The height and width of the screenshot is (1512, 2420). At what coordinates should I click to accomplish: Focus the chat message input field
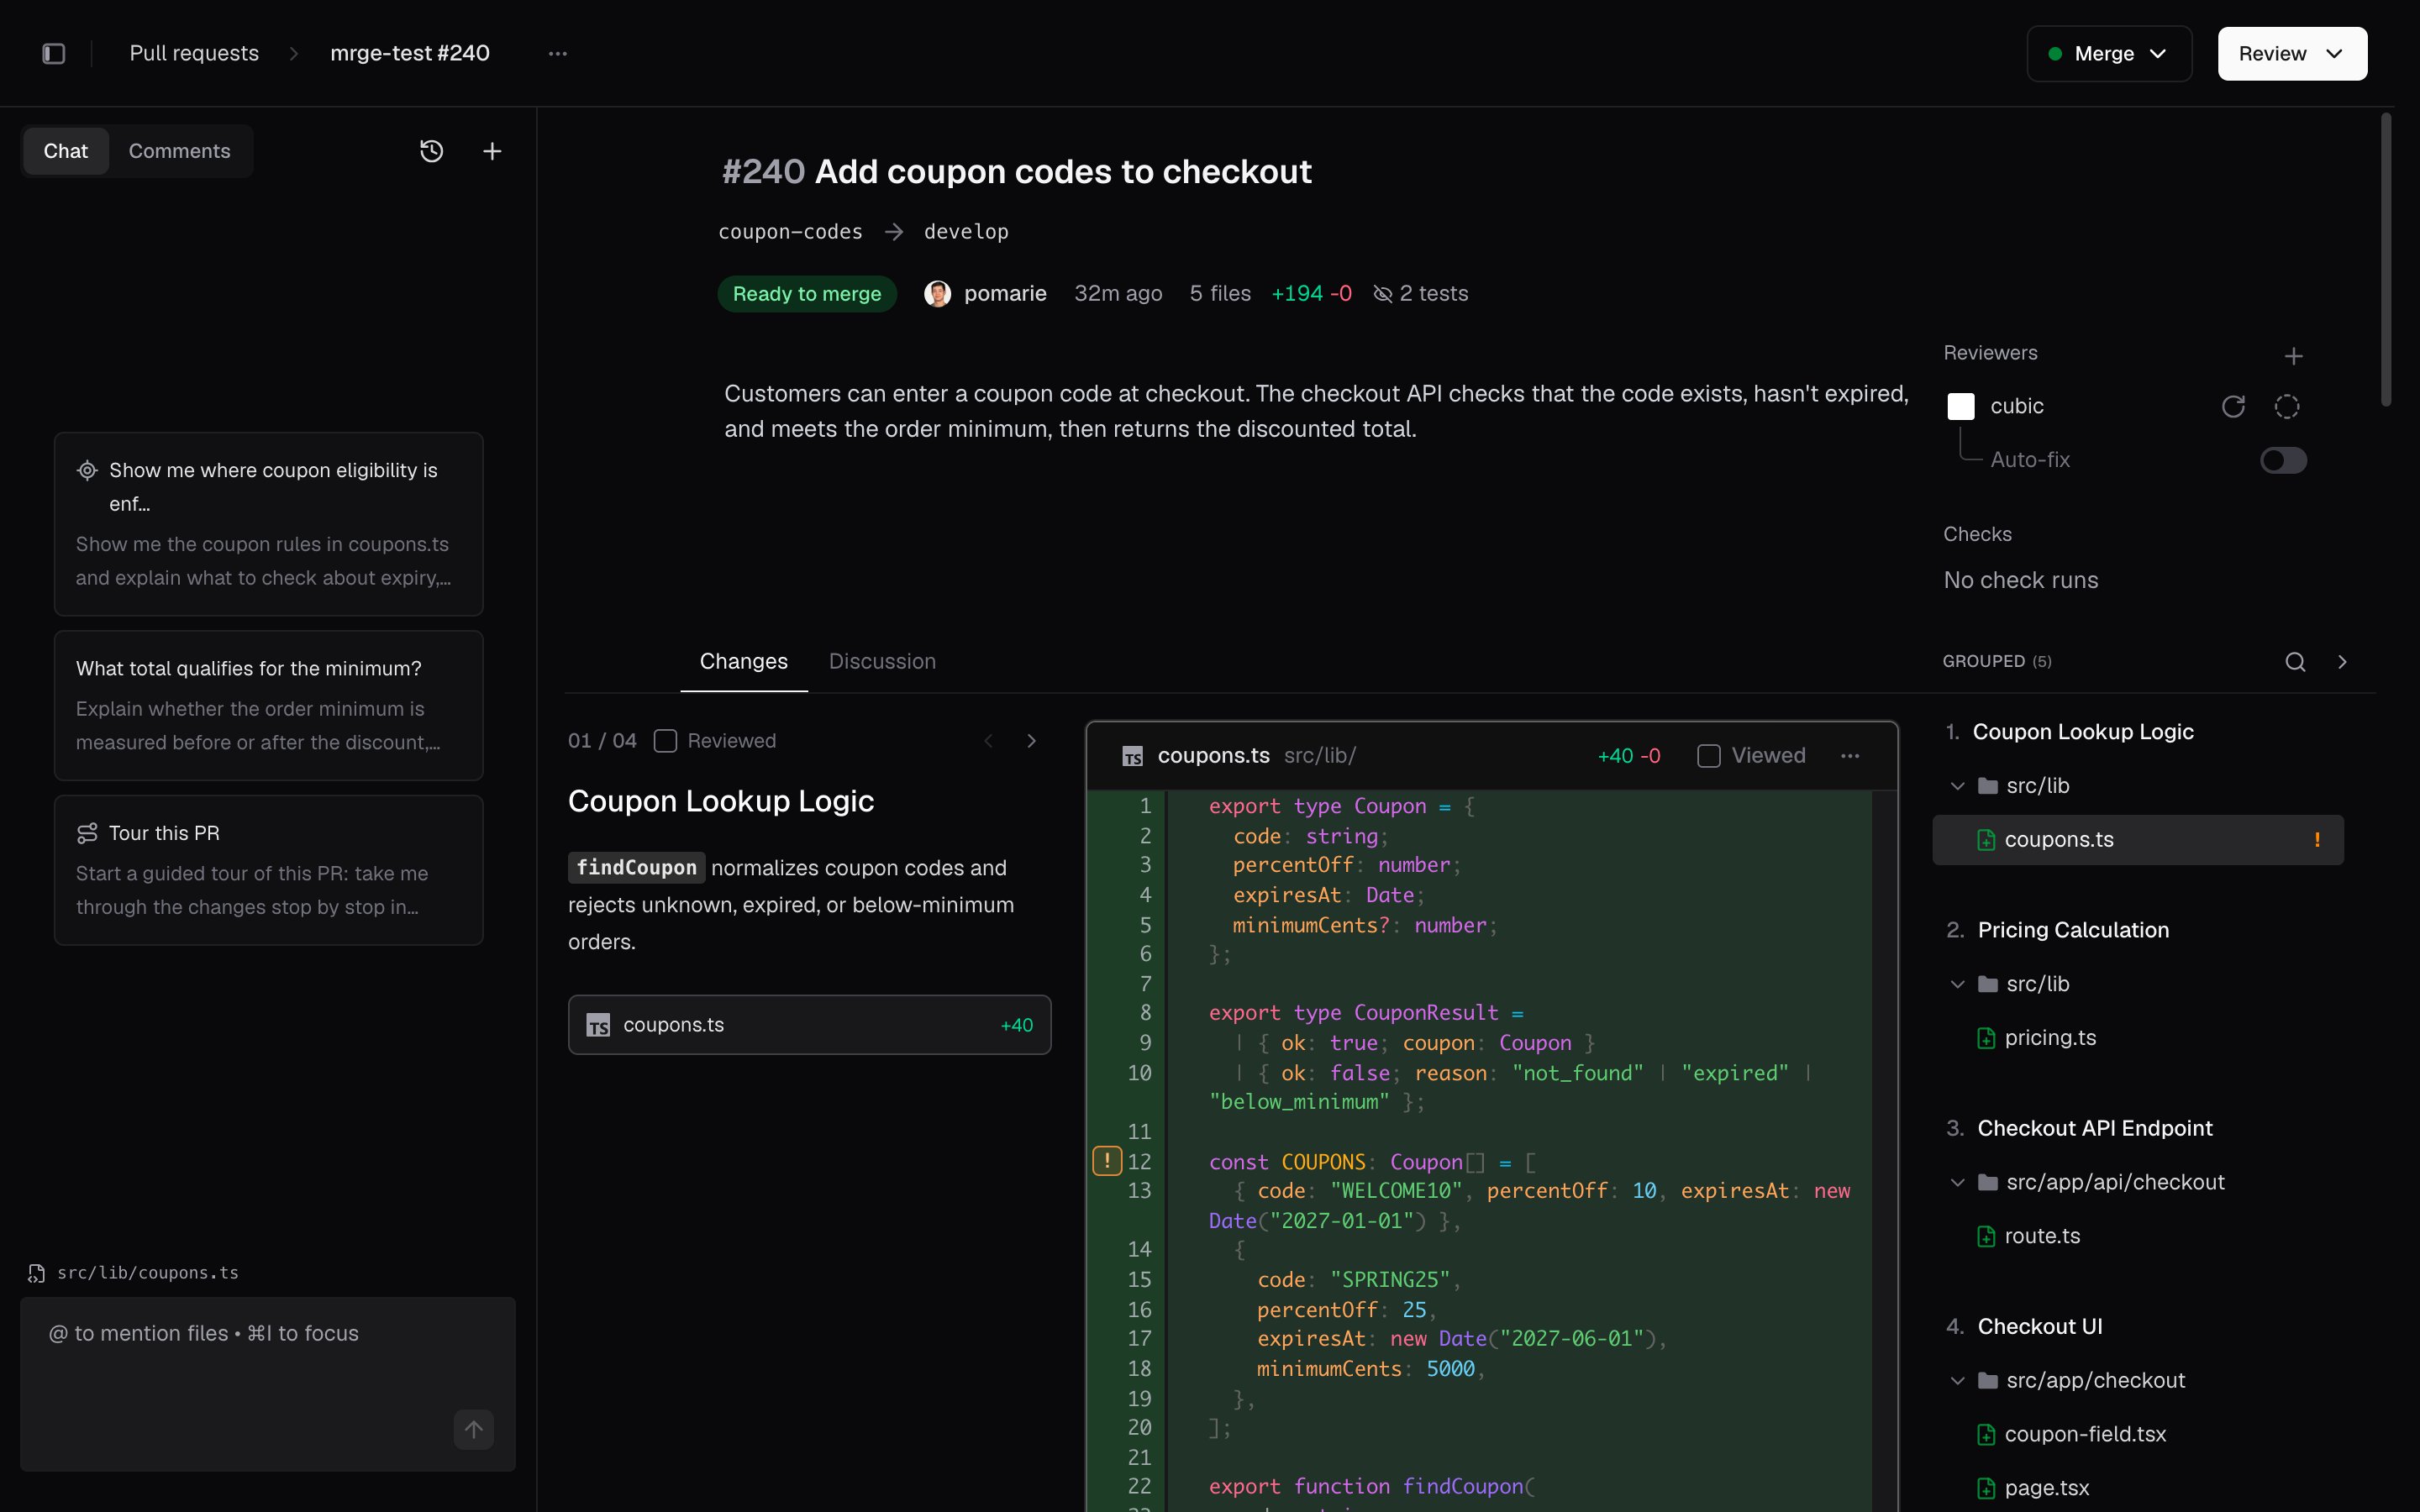pyautogui.click(x=268, y=1384)
